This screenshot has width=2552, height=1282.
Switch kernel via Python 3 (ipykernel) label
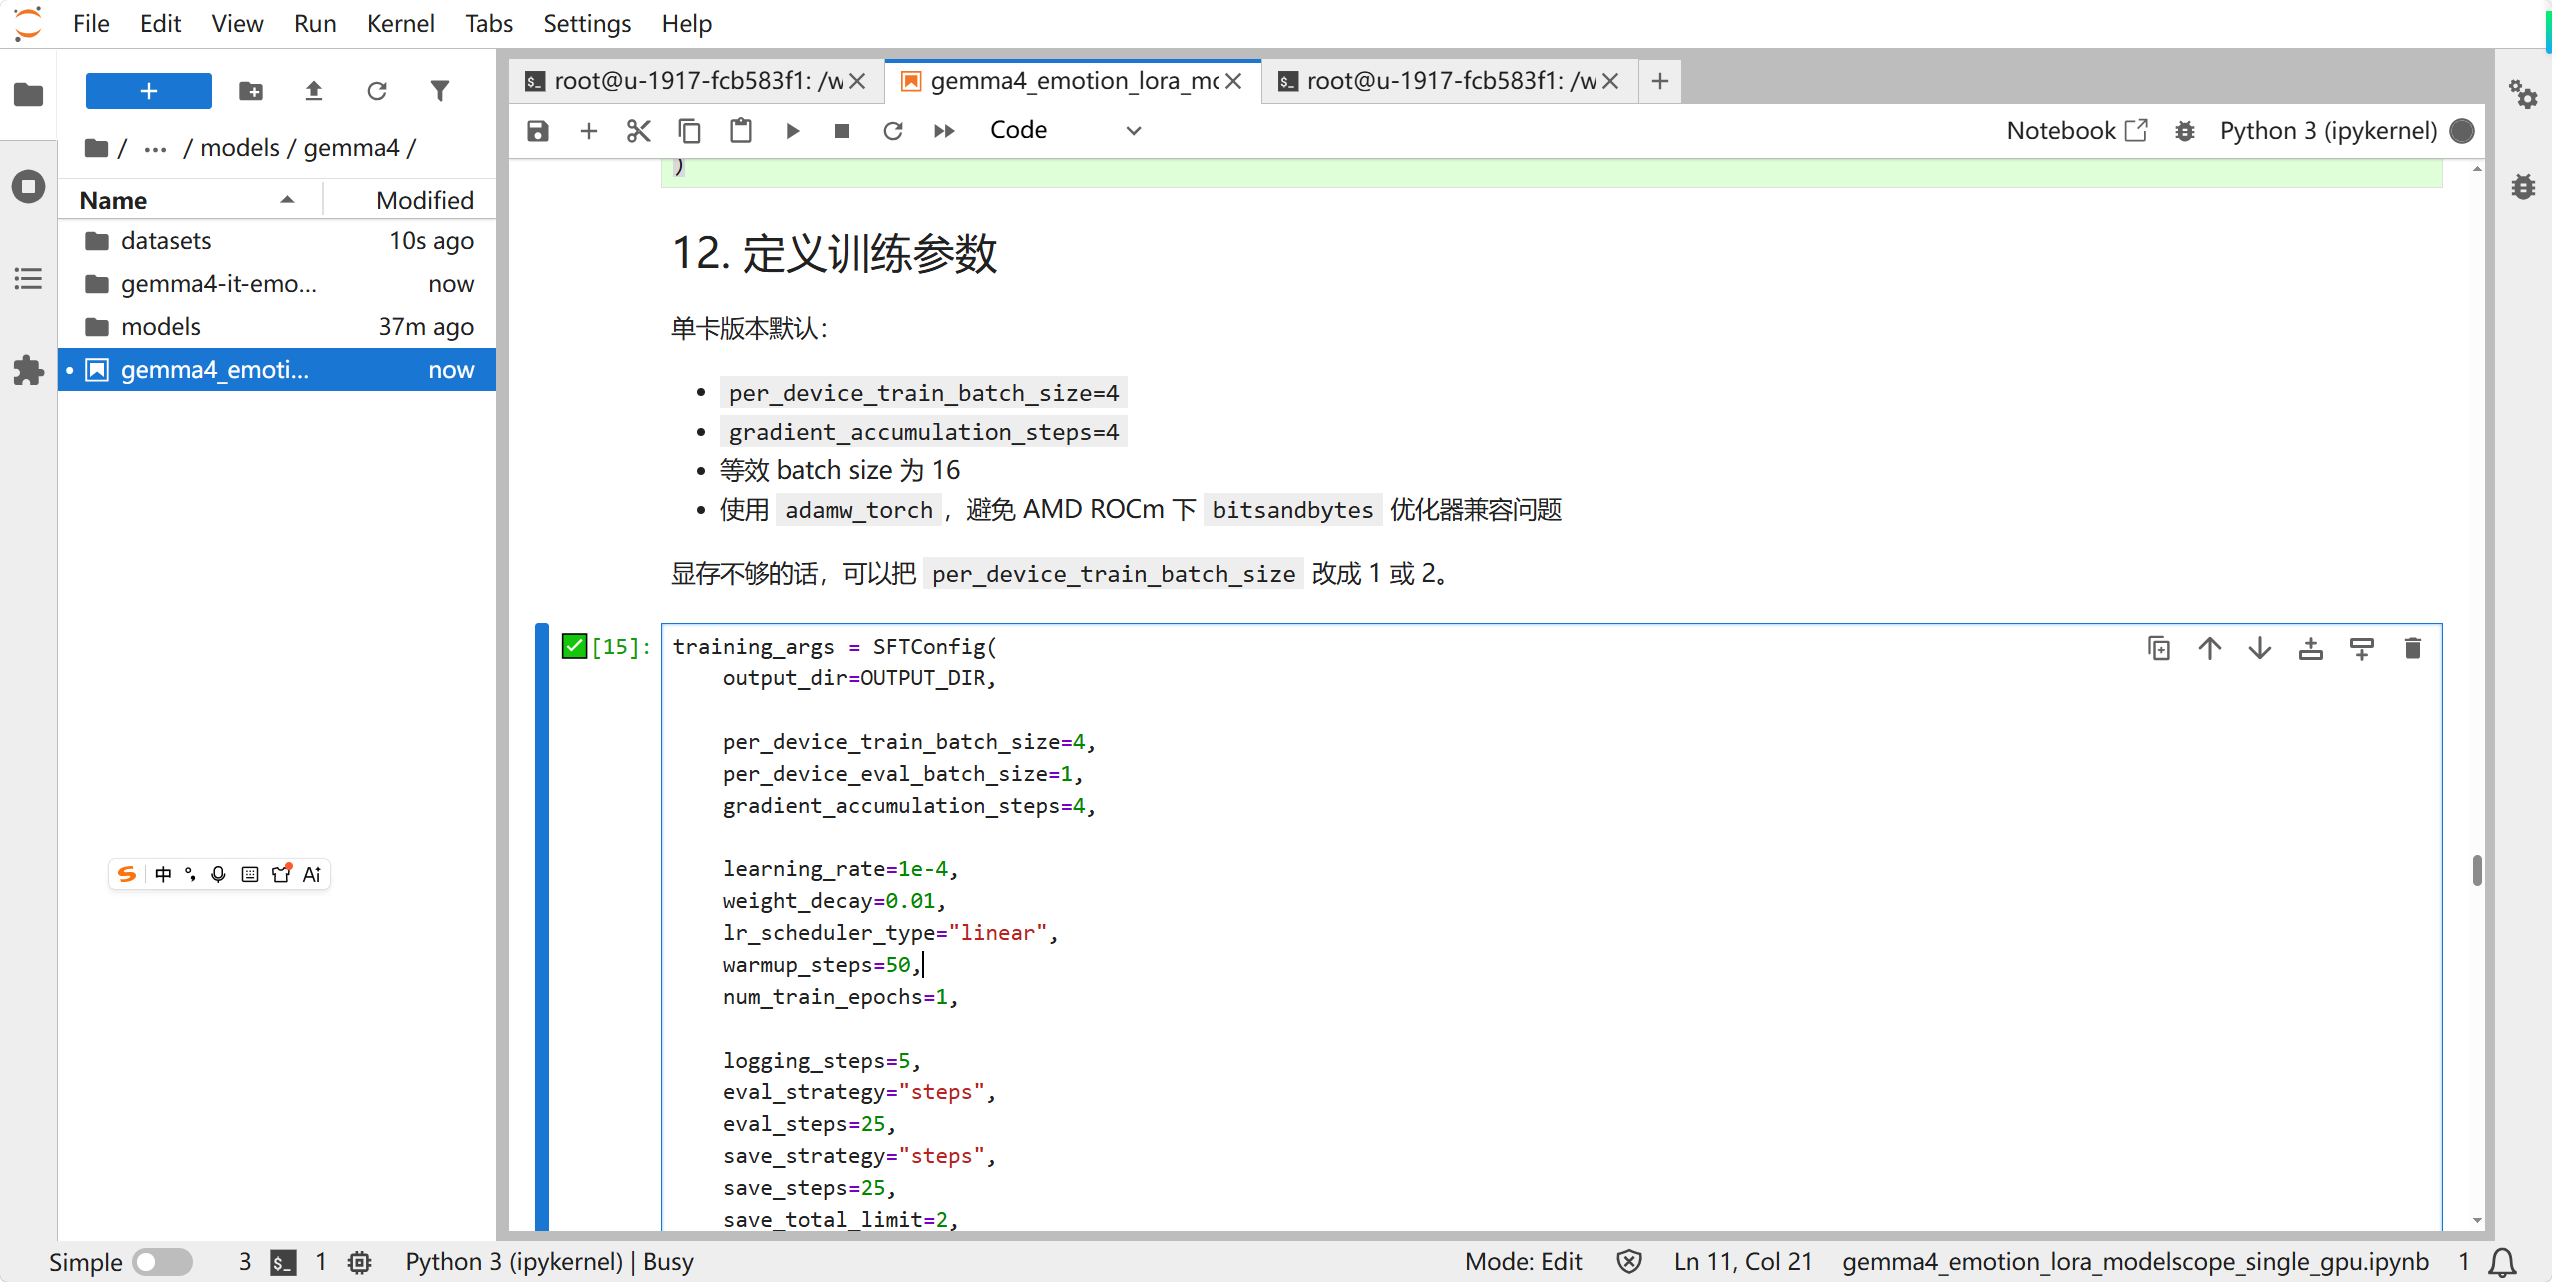(x=2328, y=131)
